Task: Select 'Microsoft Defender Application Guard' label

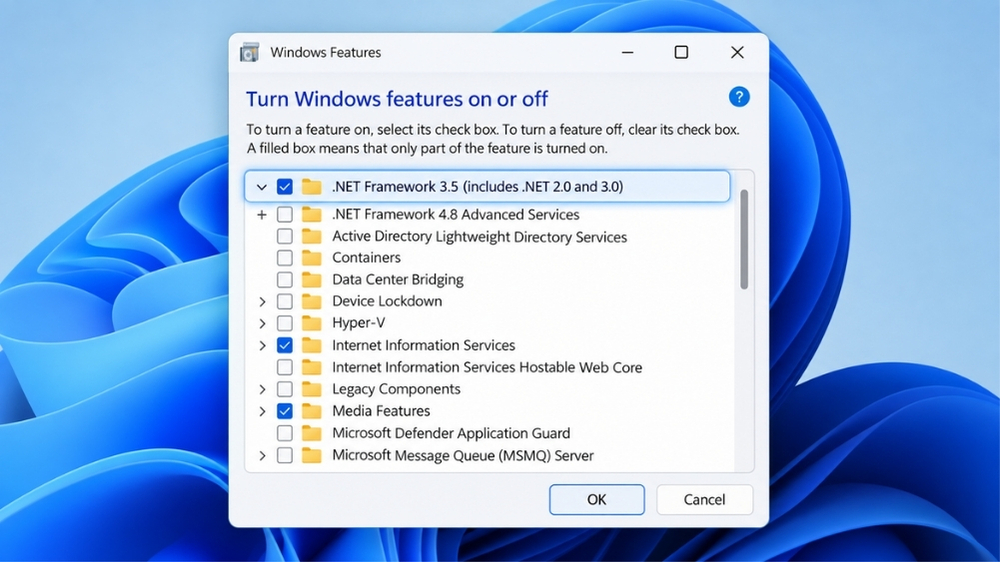Action: click(x=451, y=433)
